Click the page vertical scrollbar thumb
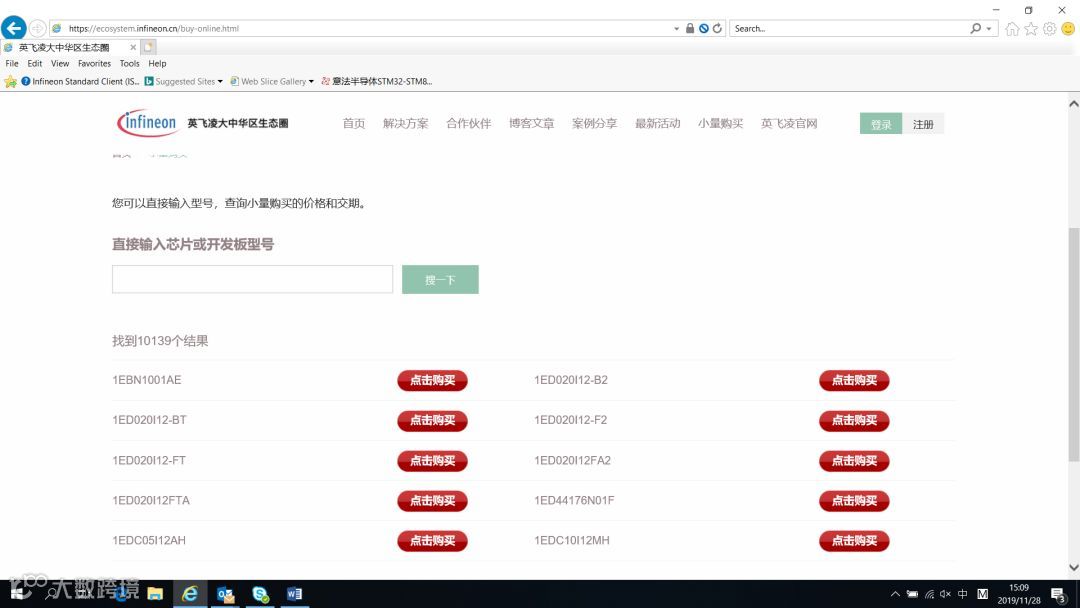The image size is (1080, 608). (1074, 344)
